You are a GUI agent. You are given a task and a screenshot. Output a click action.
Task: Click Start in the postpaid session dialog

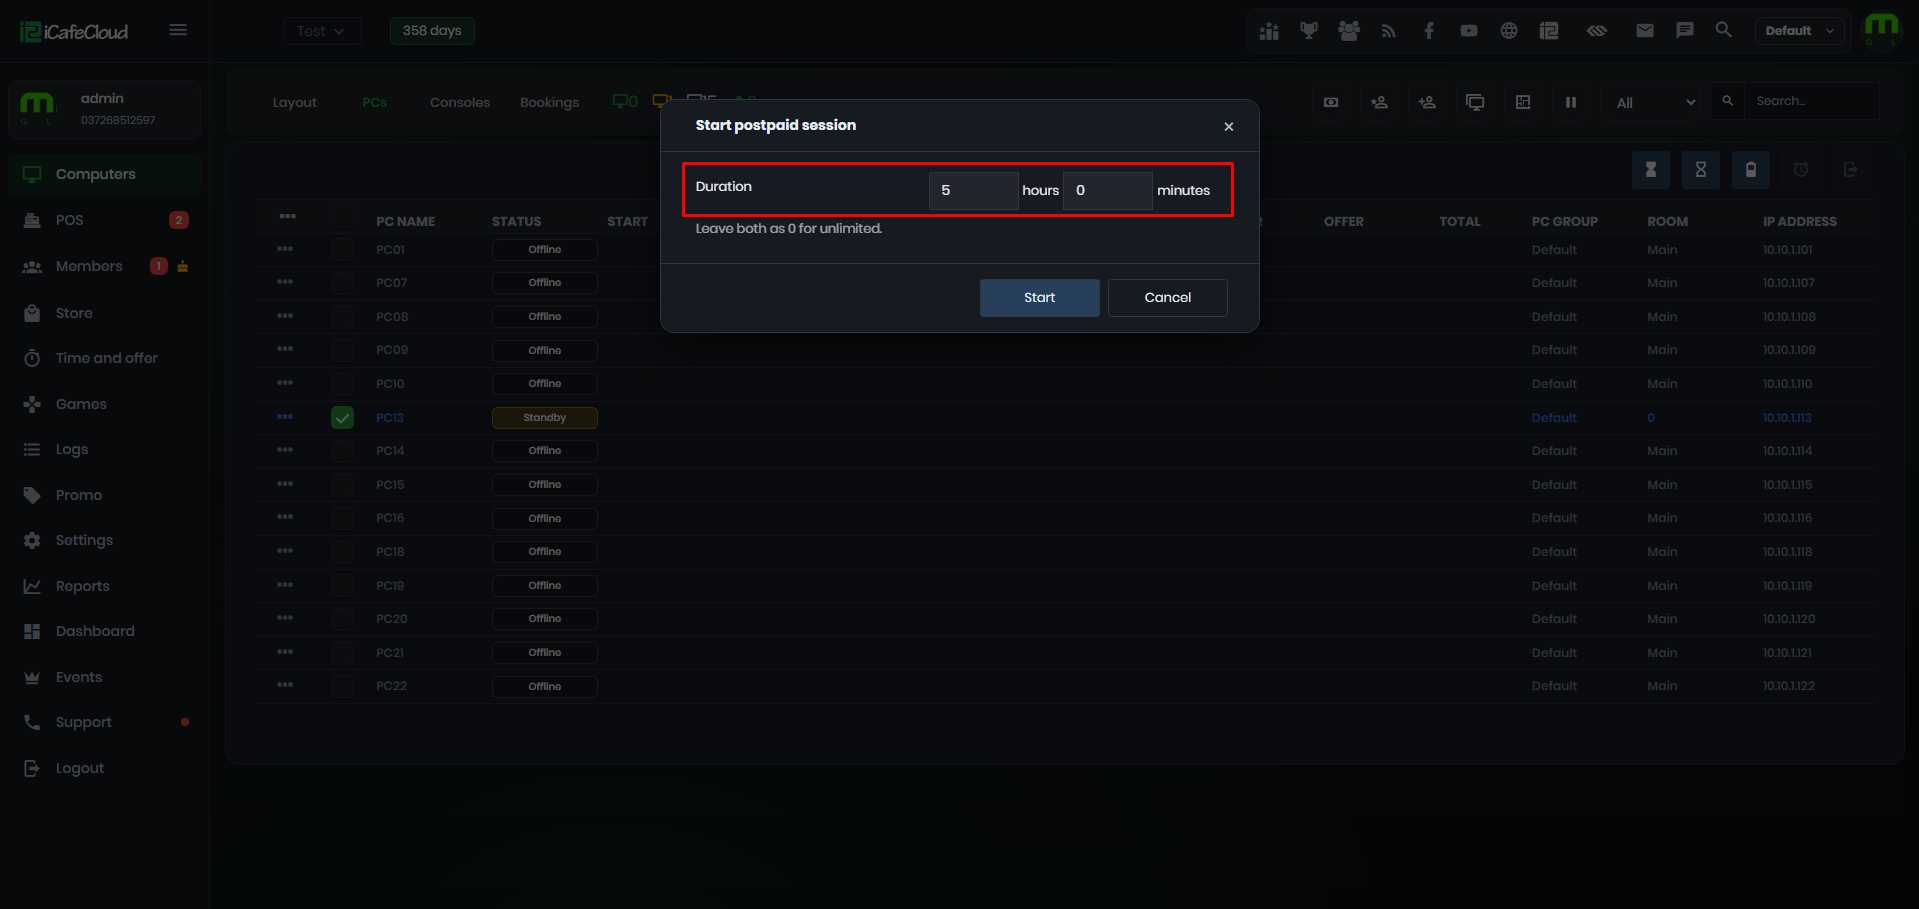[x=1039, y=298]
